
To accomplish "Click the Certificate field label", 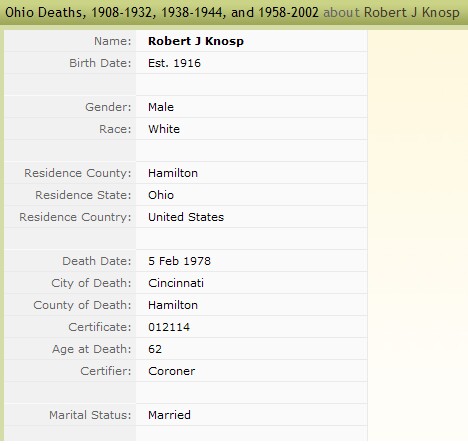I will coord(100,327).
